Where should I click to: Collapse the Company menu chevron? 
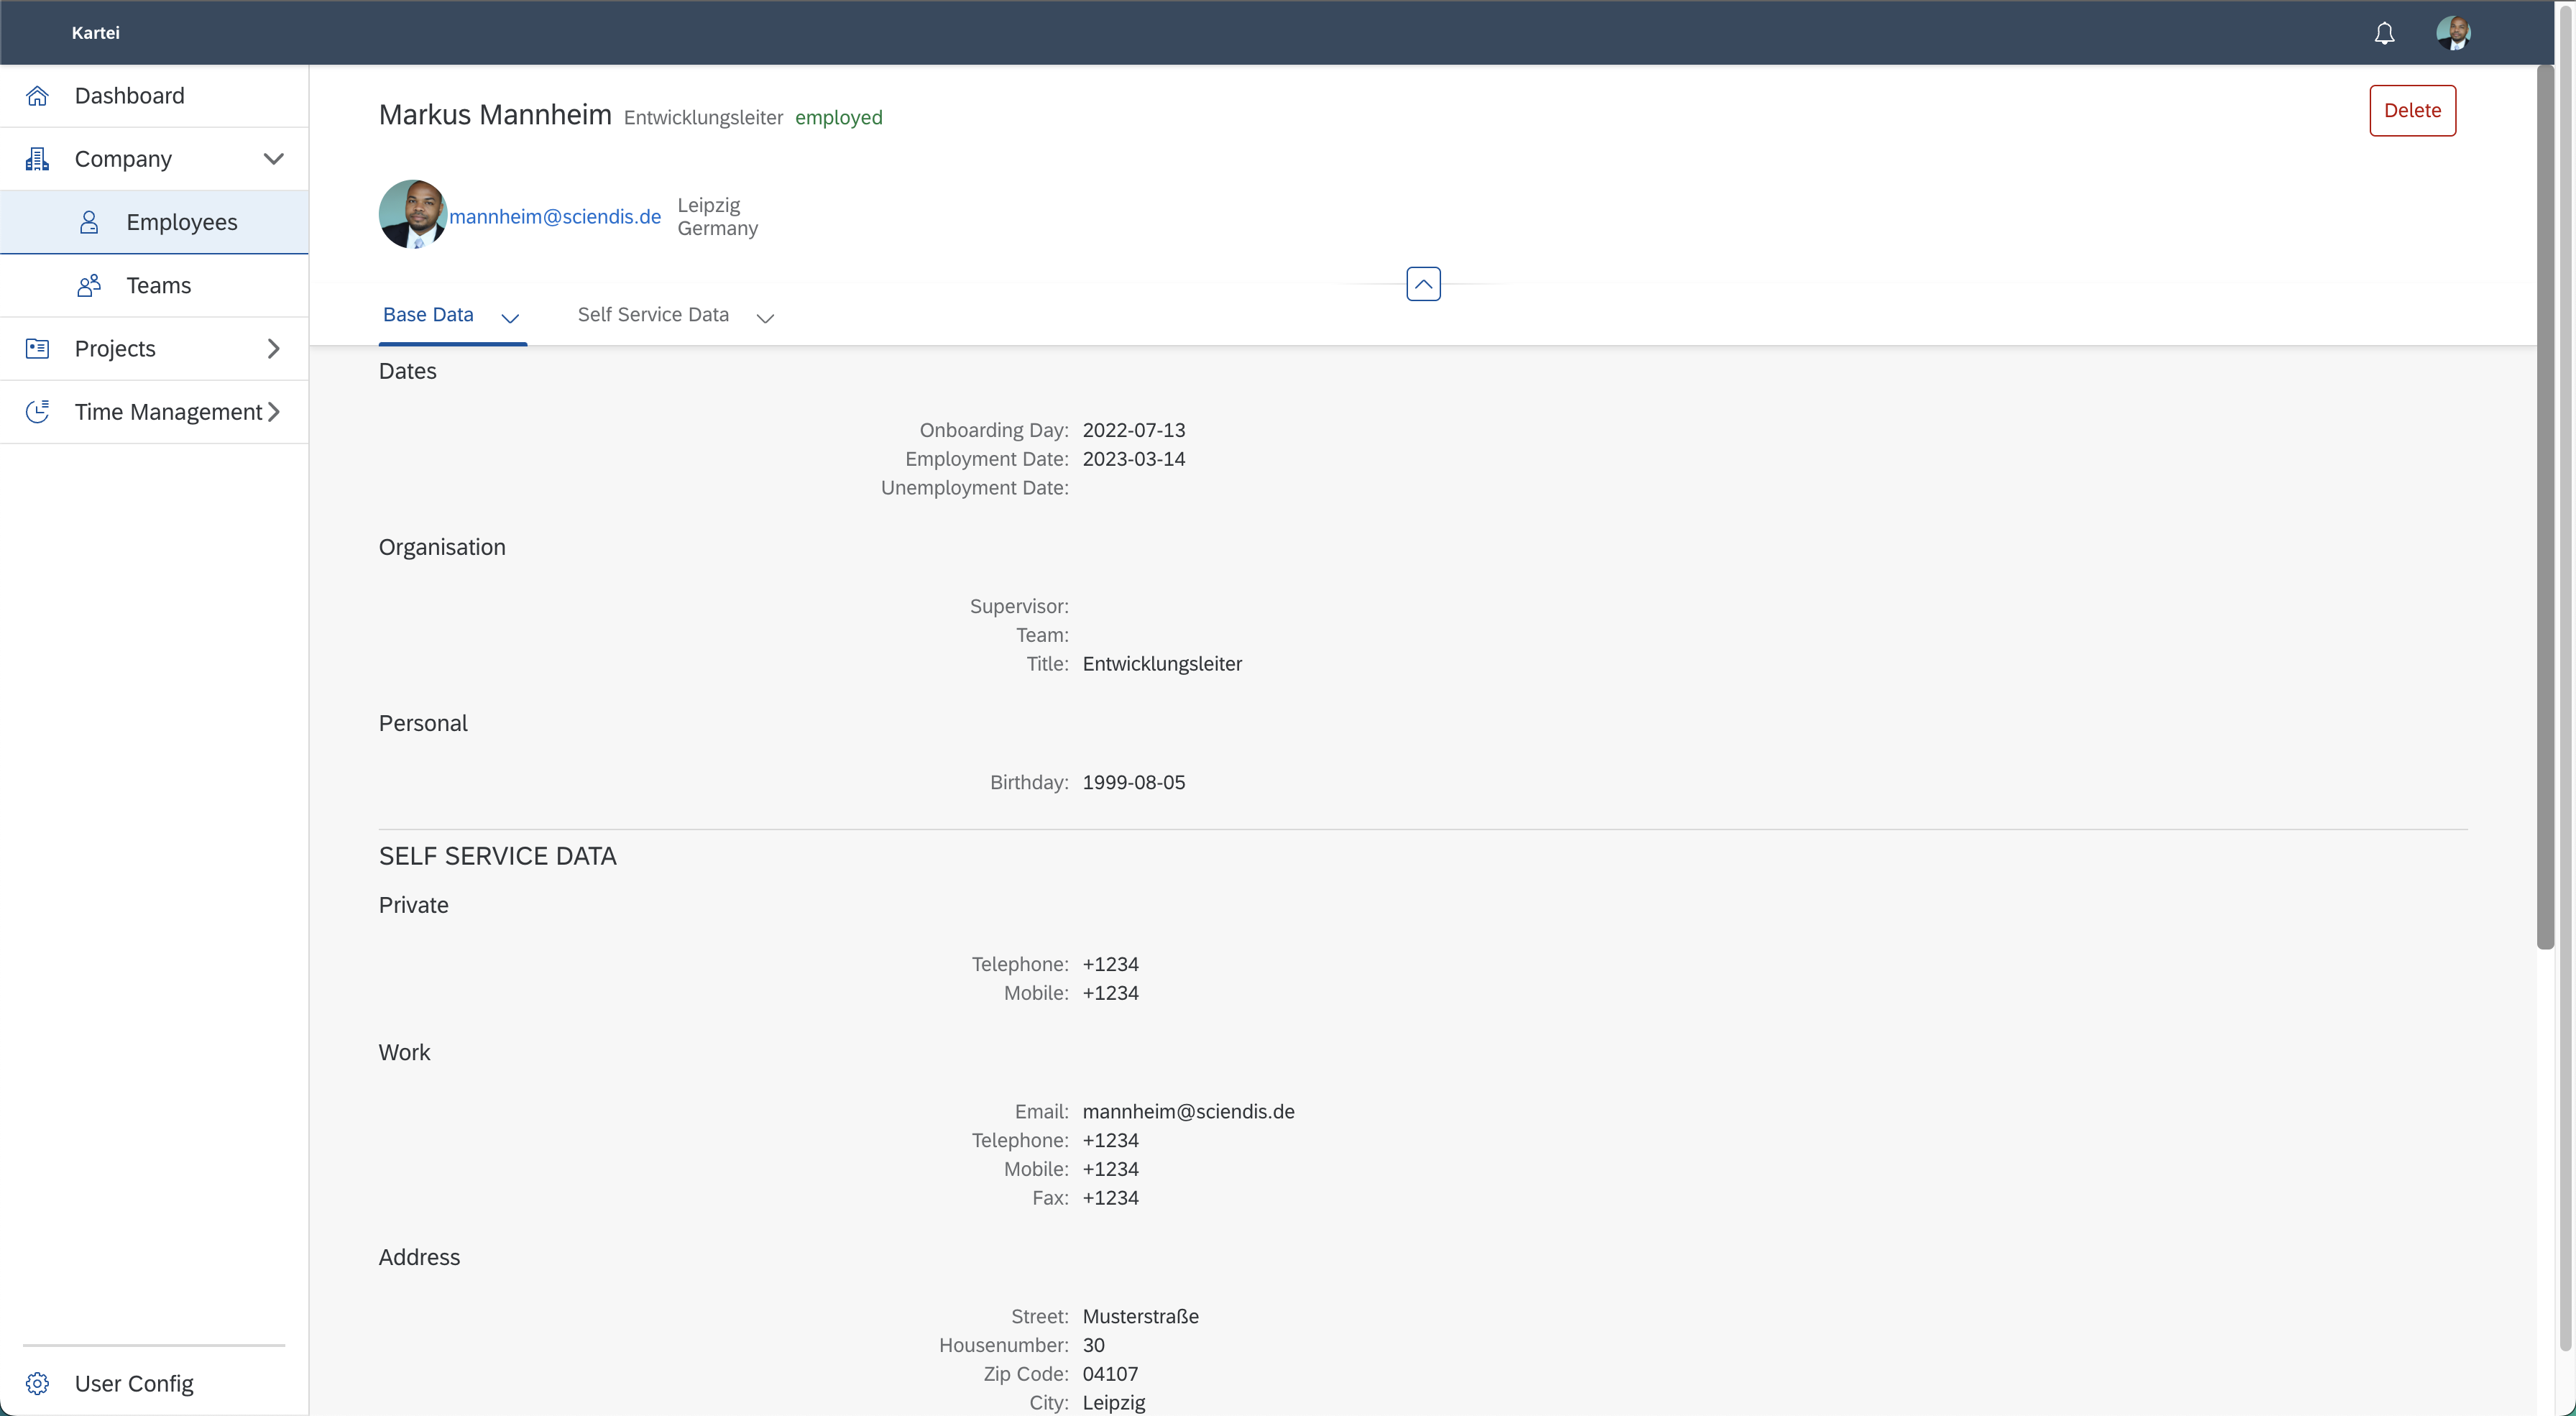273,159
